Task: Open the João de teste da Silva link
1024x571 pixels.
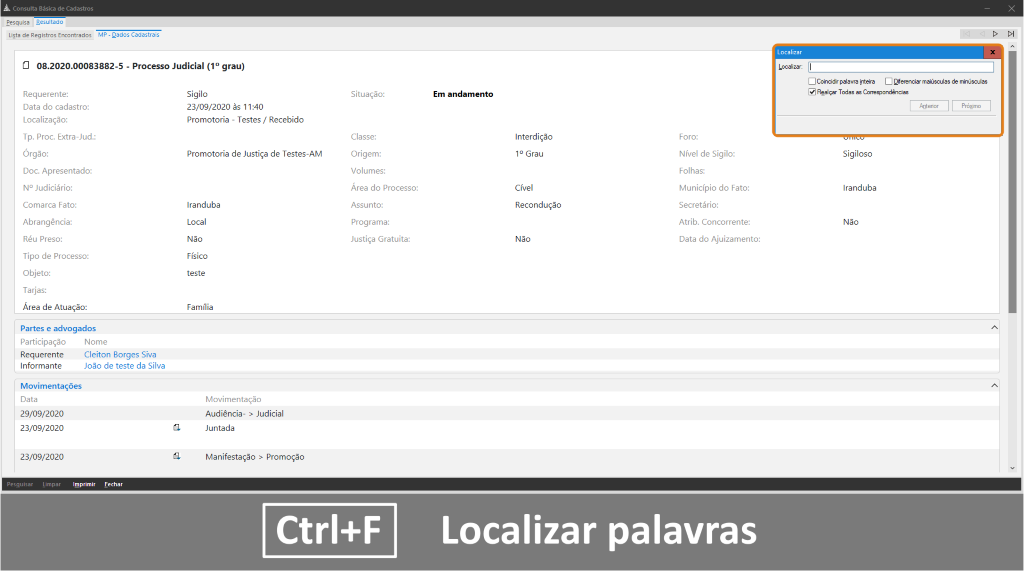Action: [x=124, y=366]
